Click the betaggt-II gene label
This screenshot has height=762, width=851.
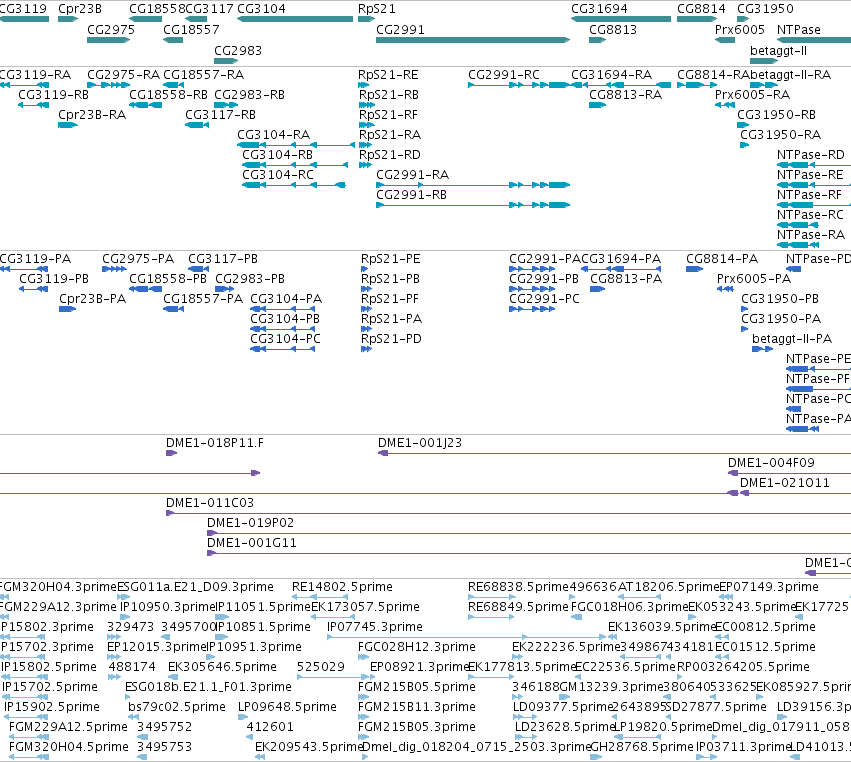click(778, 50)
